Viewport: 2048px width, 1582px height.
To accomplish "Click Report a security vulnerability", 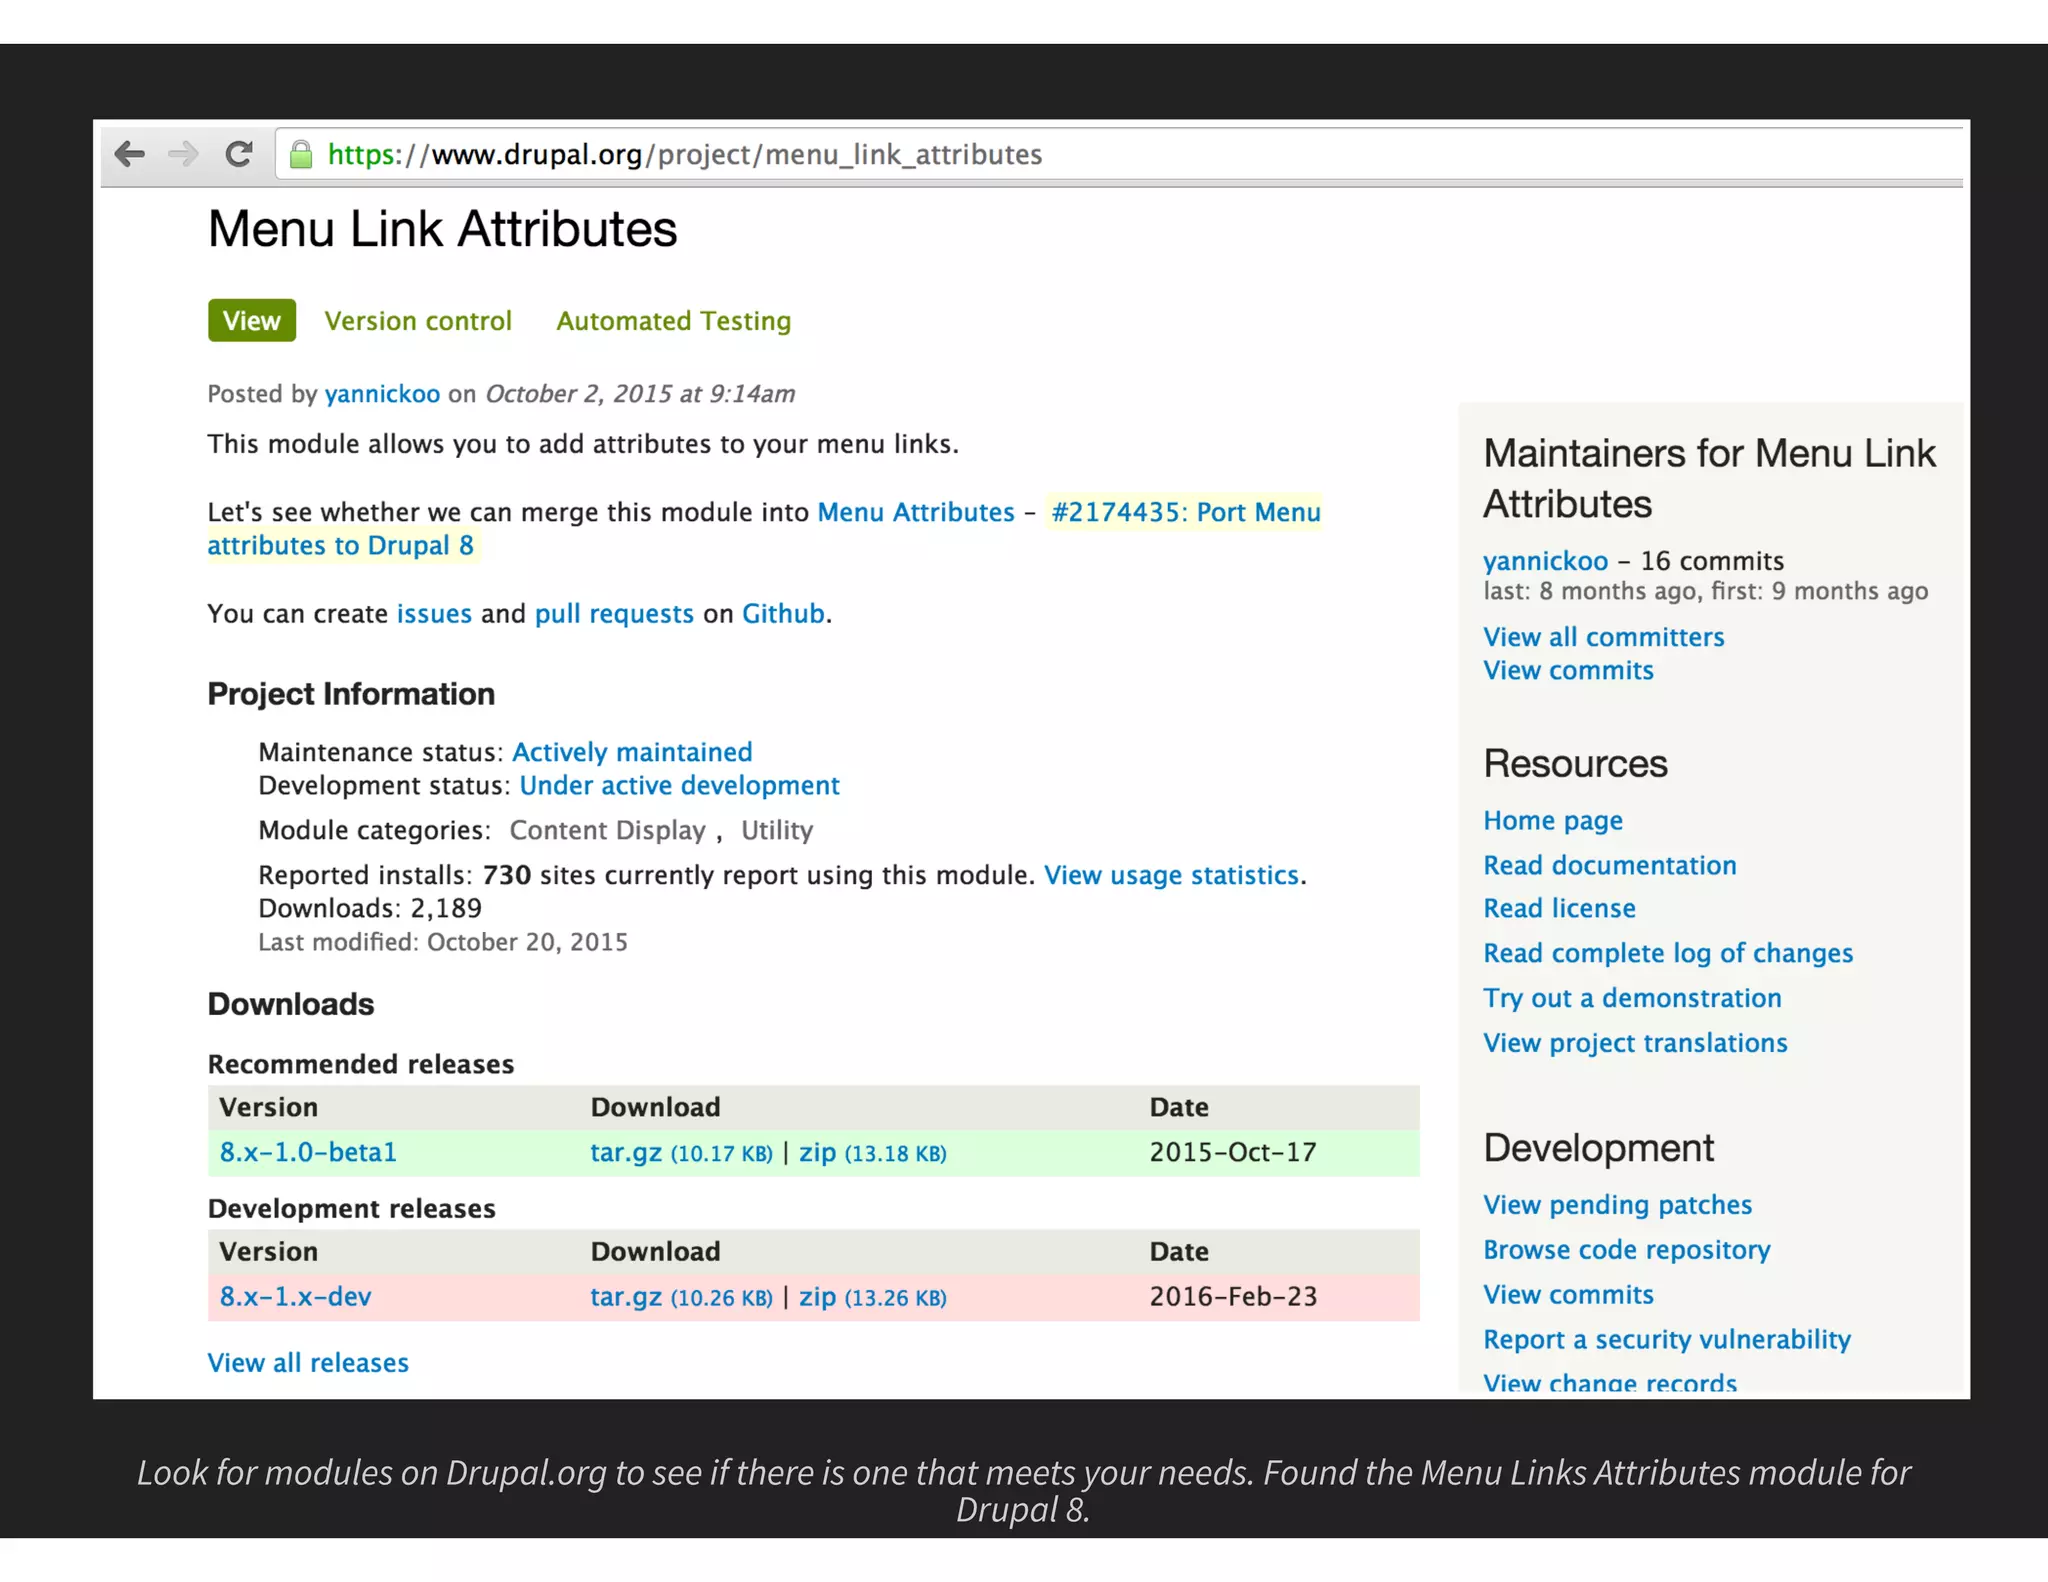I will [x=1666, y=1340].
